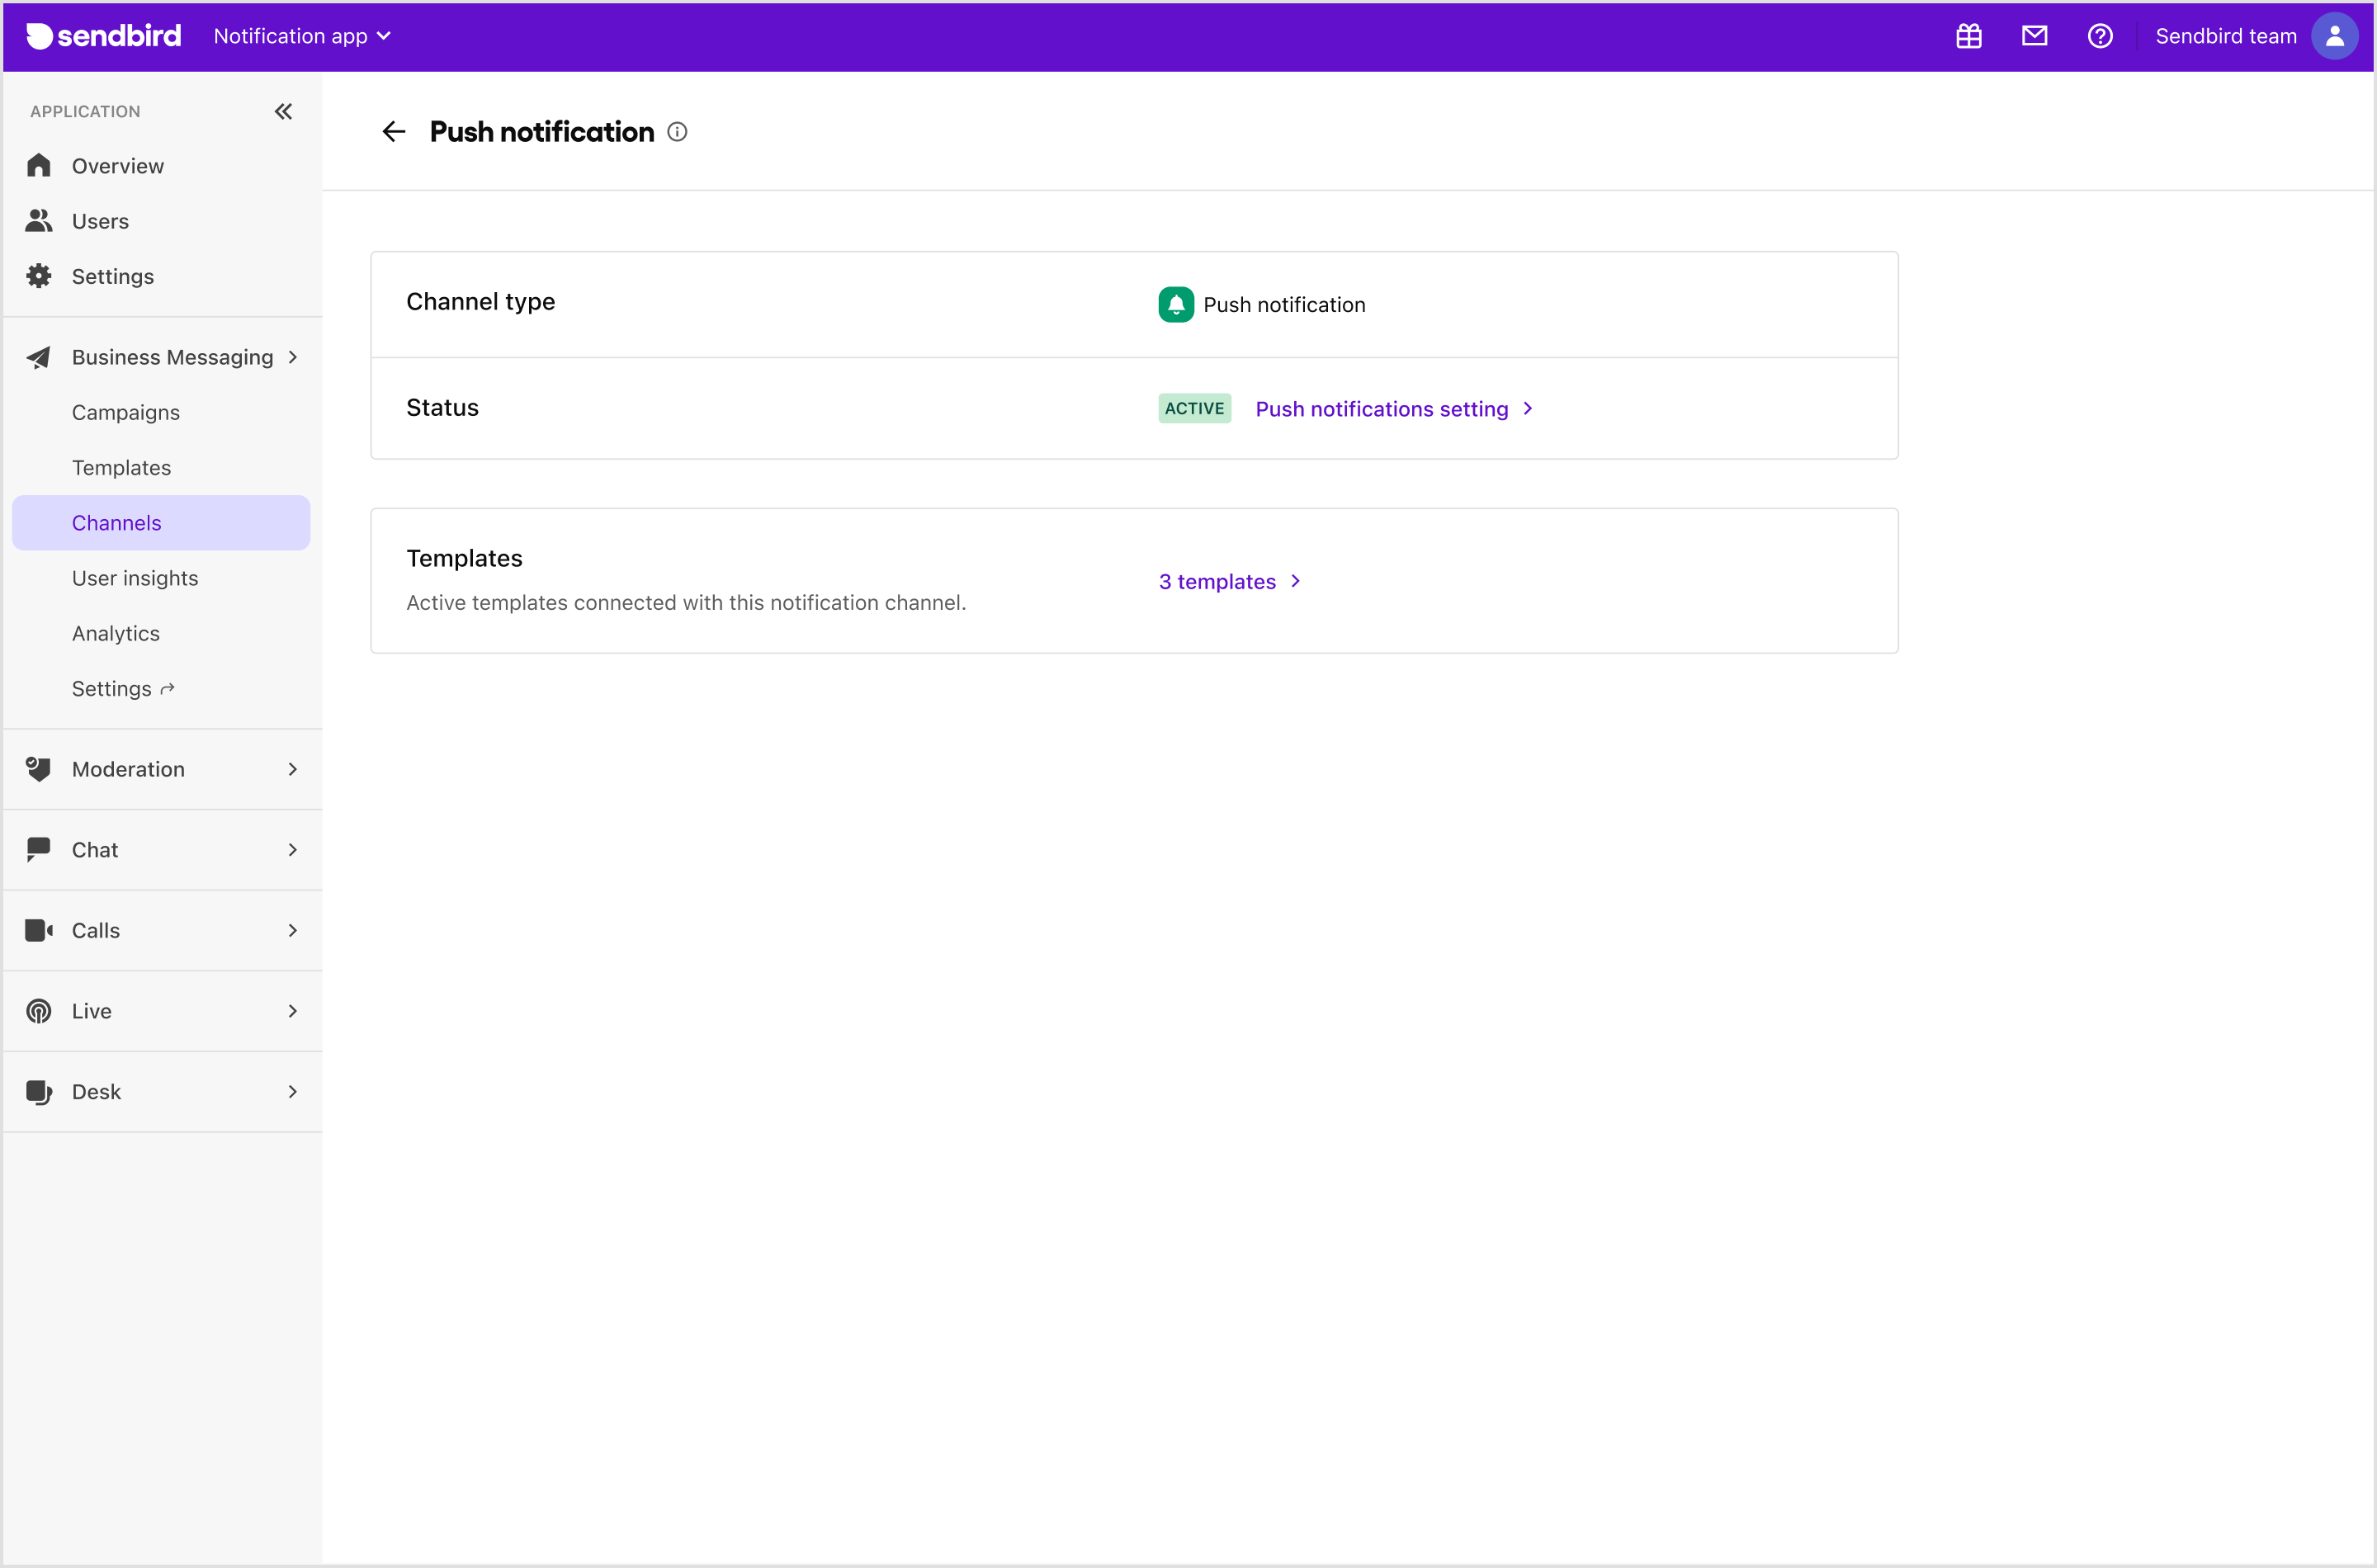Open the Desk section icon
The height and width of the screenshot is (1568, 2377).
point(39,1091)
